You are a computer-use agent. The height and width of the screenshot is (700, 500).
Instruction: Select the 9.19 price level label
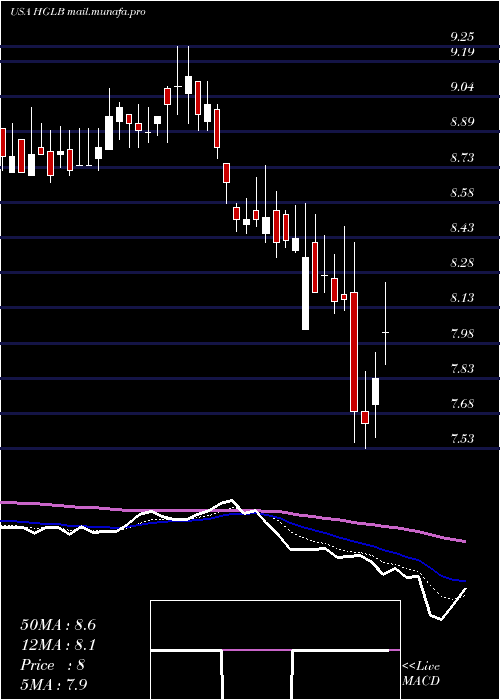click(x=462, y=52)
